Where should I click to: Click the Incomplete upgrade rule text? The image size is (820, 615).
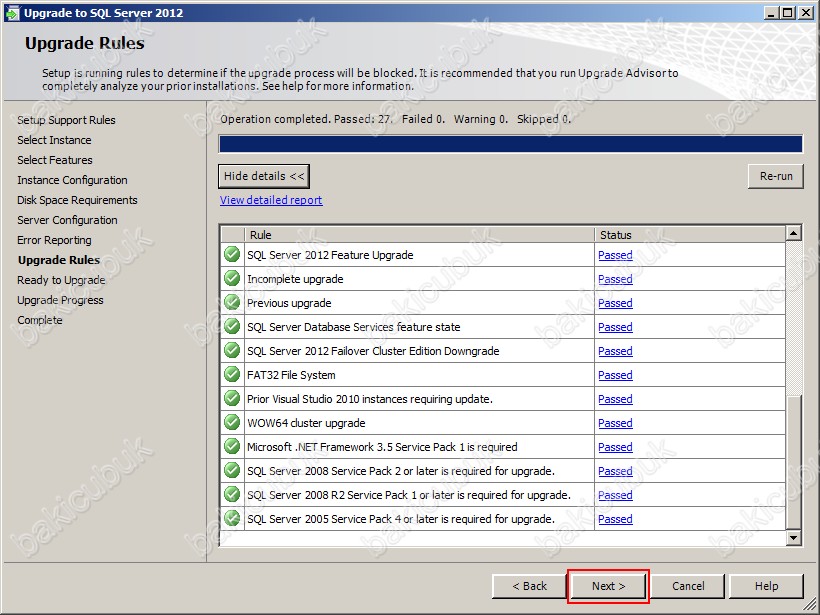click(295, 279)
